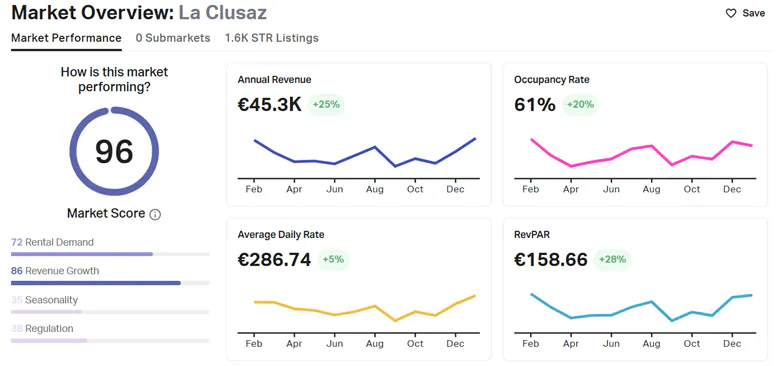This screenshot has width=780, height=366.
Task: Click the +25% Annual Revenue badge
Action: 326,104
